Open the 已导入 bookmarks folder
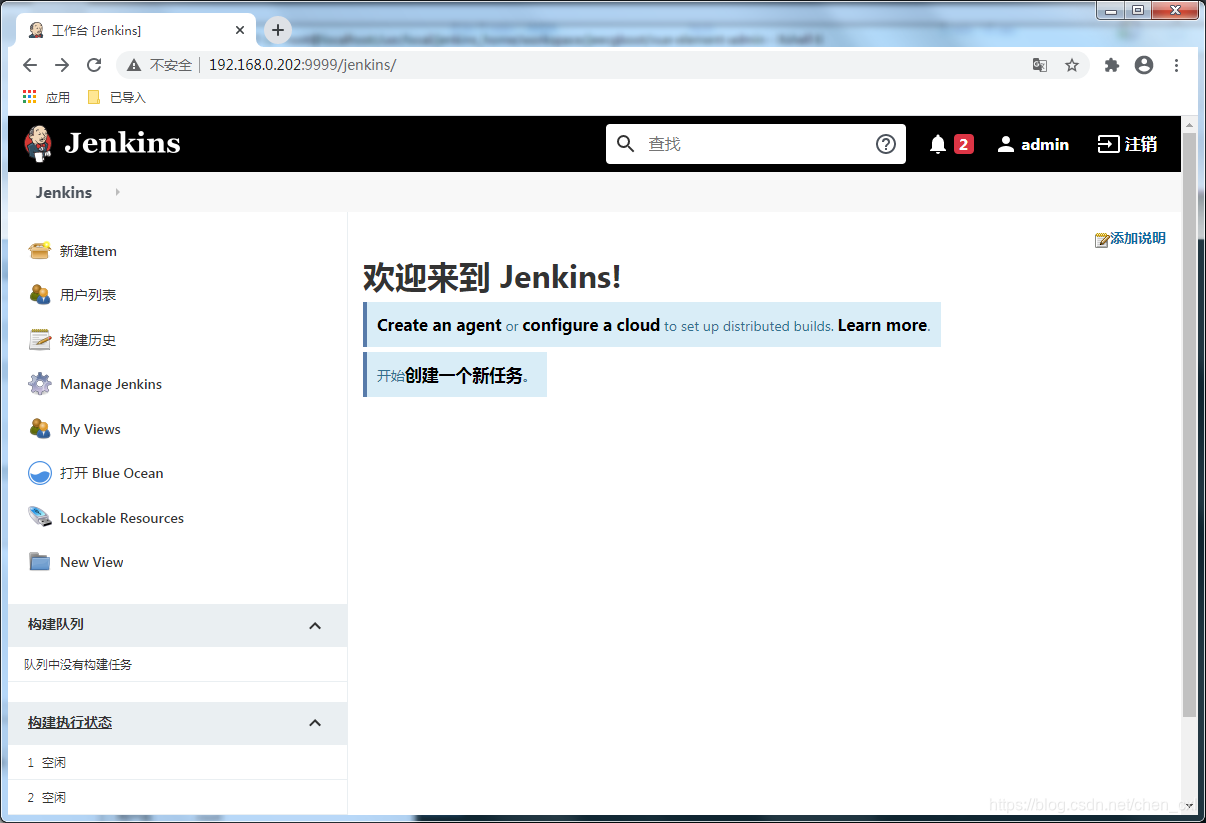The width and height of the screenshot is (1206, 823). [x=117, y=97]
